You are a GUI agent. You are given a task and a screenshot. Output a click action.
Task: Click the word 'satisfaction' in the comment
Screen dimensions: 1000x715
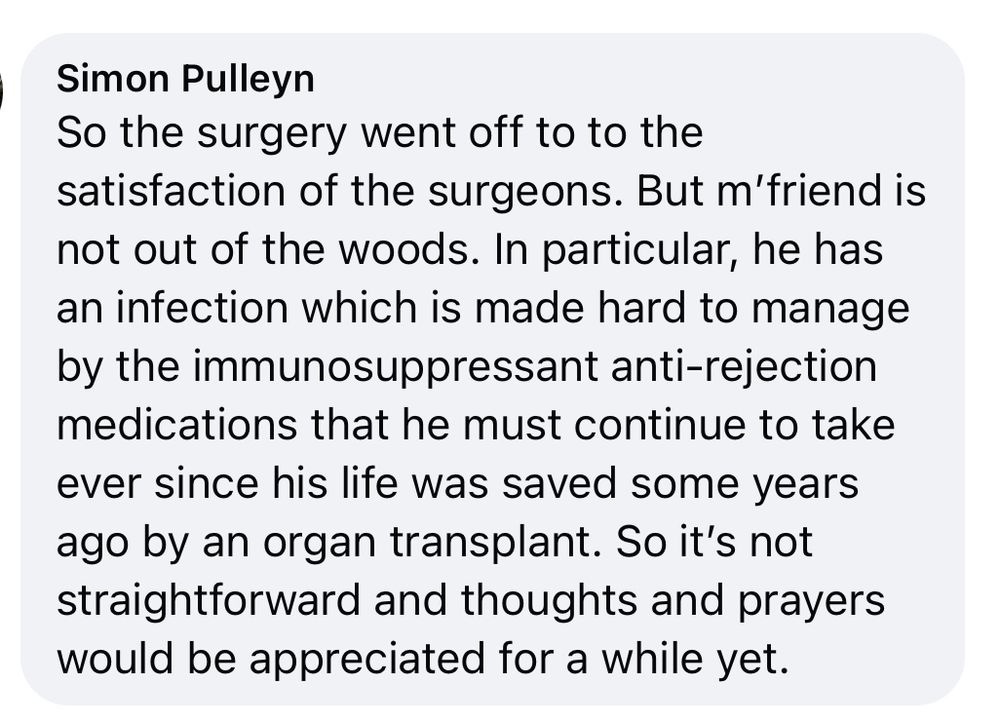click(171, 190)
